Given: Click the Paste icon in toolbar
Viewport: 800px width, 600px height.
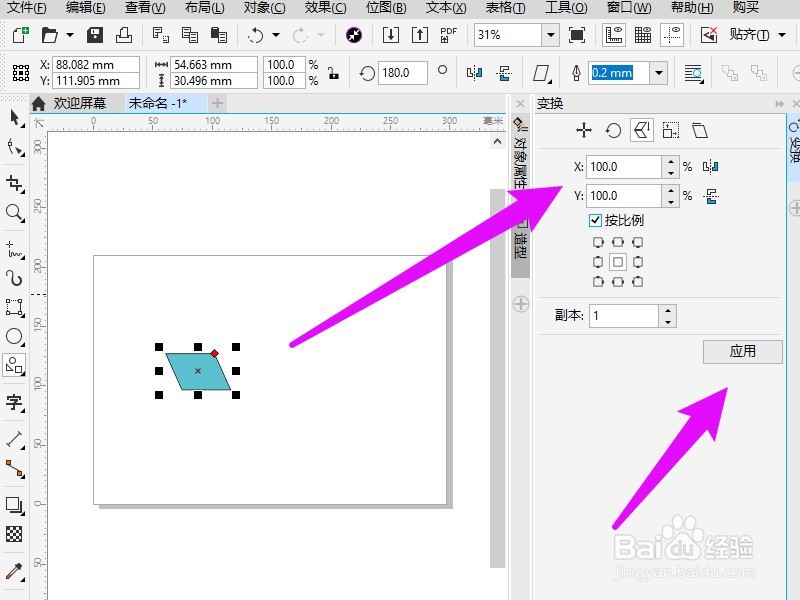Looking at the screenshot, I should [x=219, y=35].
